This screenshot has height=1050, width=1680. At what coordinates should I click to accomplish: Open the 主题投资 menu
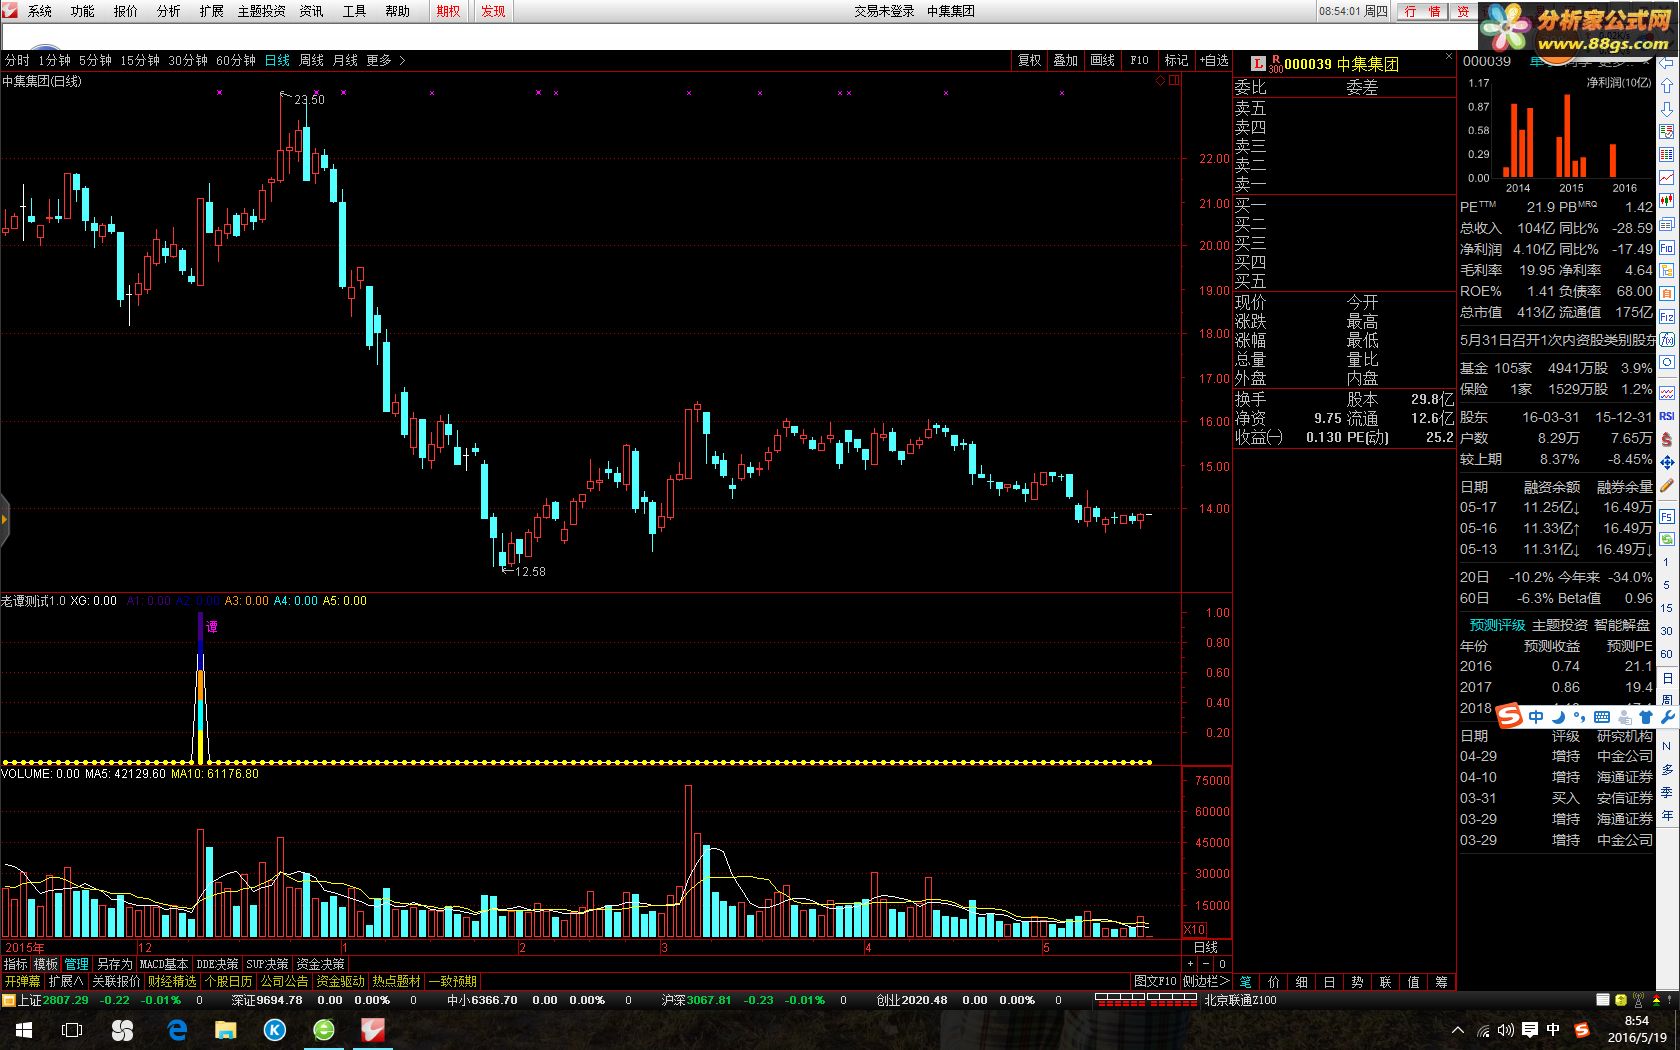coord(261,11)
